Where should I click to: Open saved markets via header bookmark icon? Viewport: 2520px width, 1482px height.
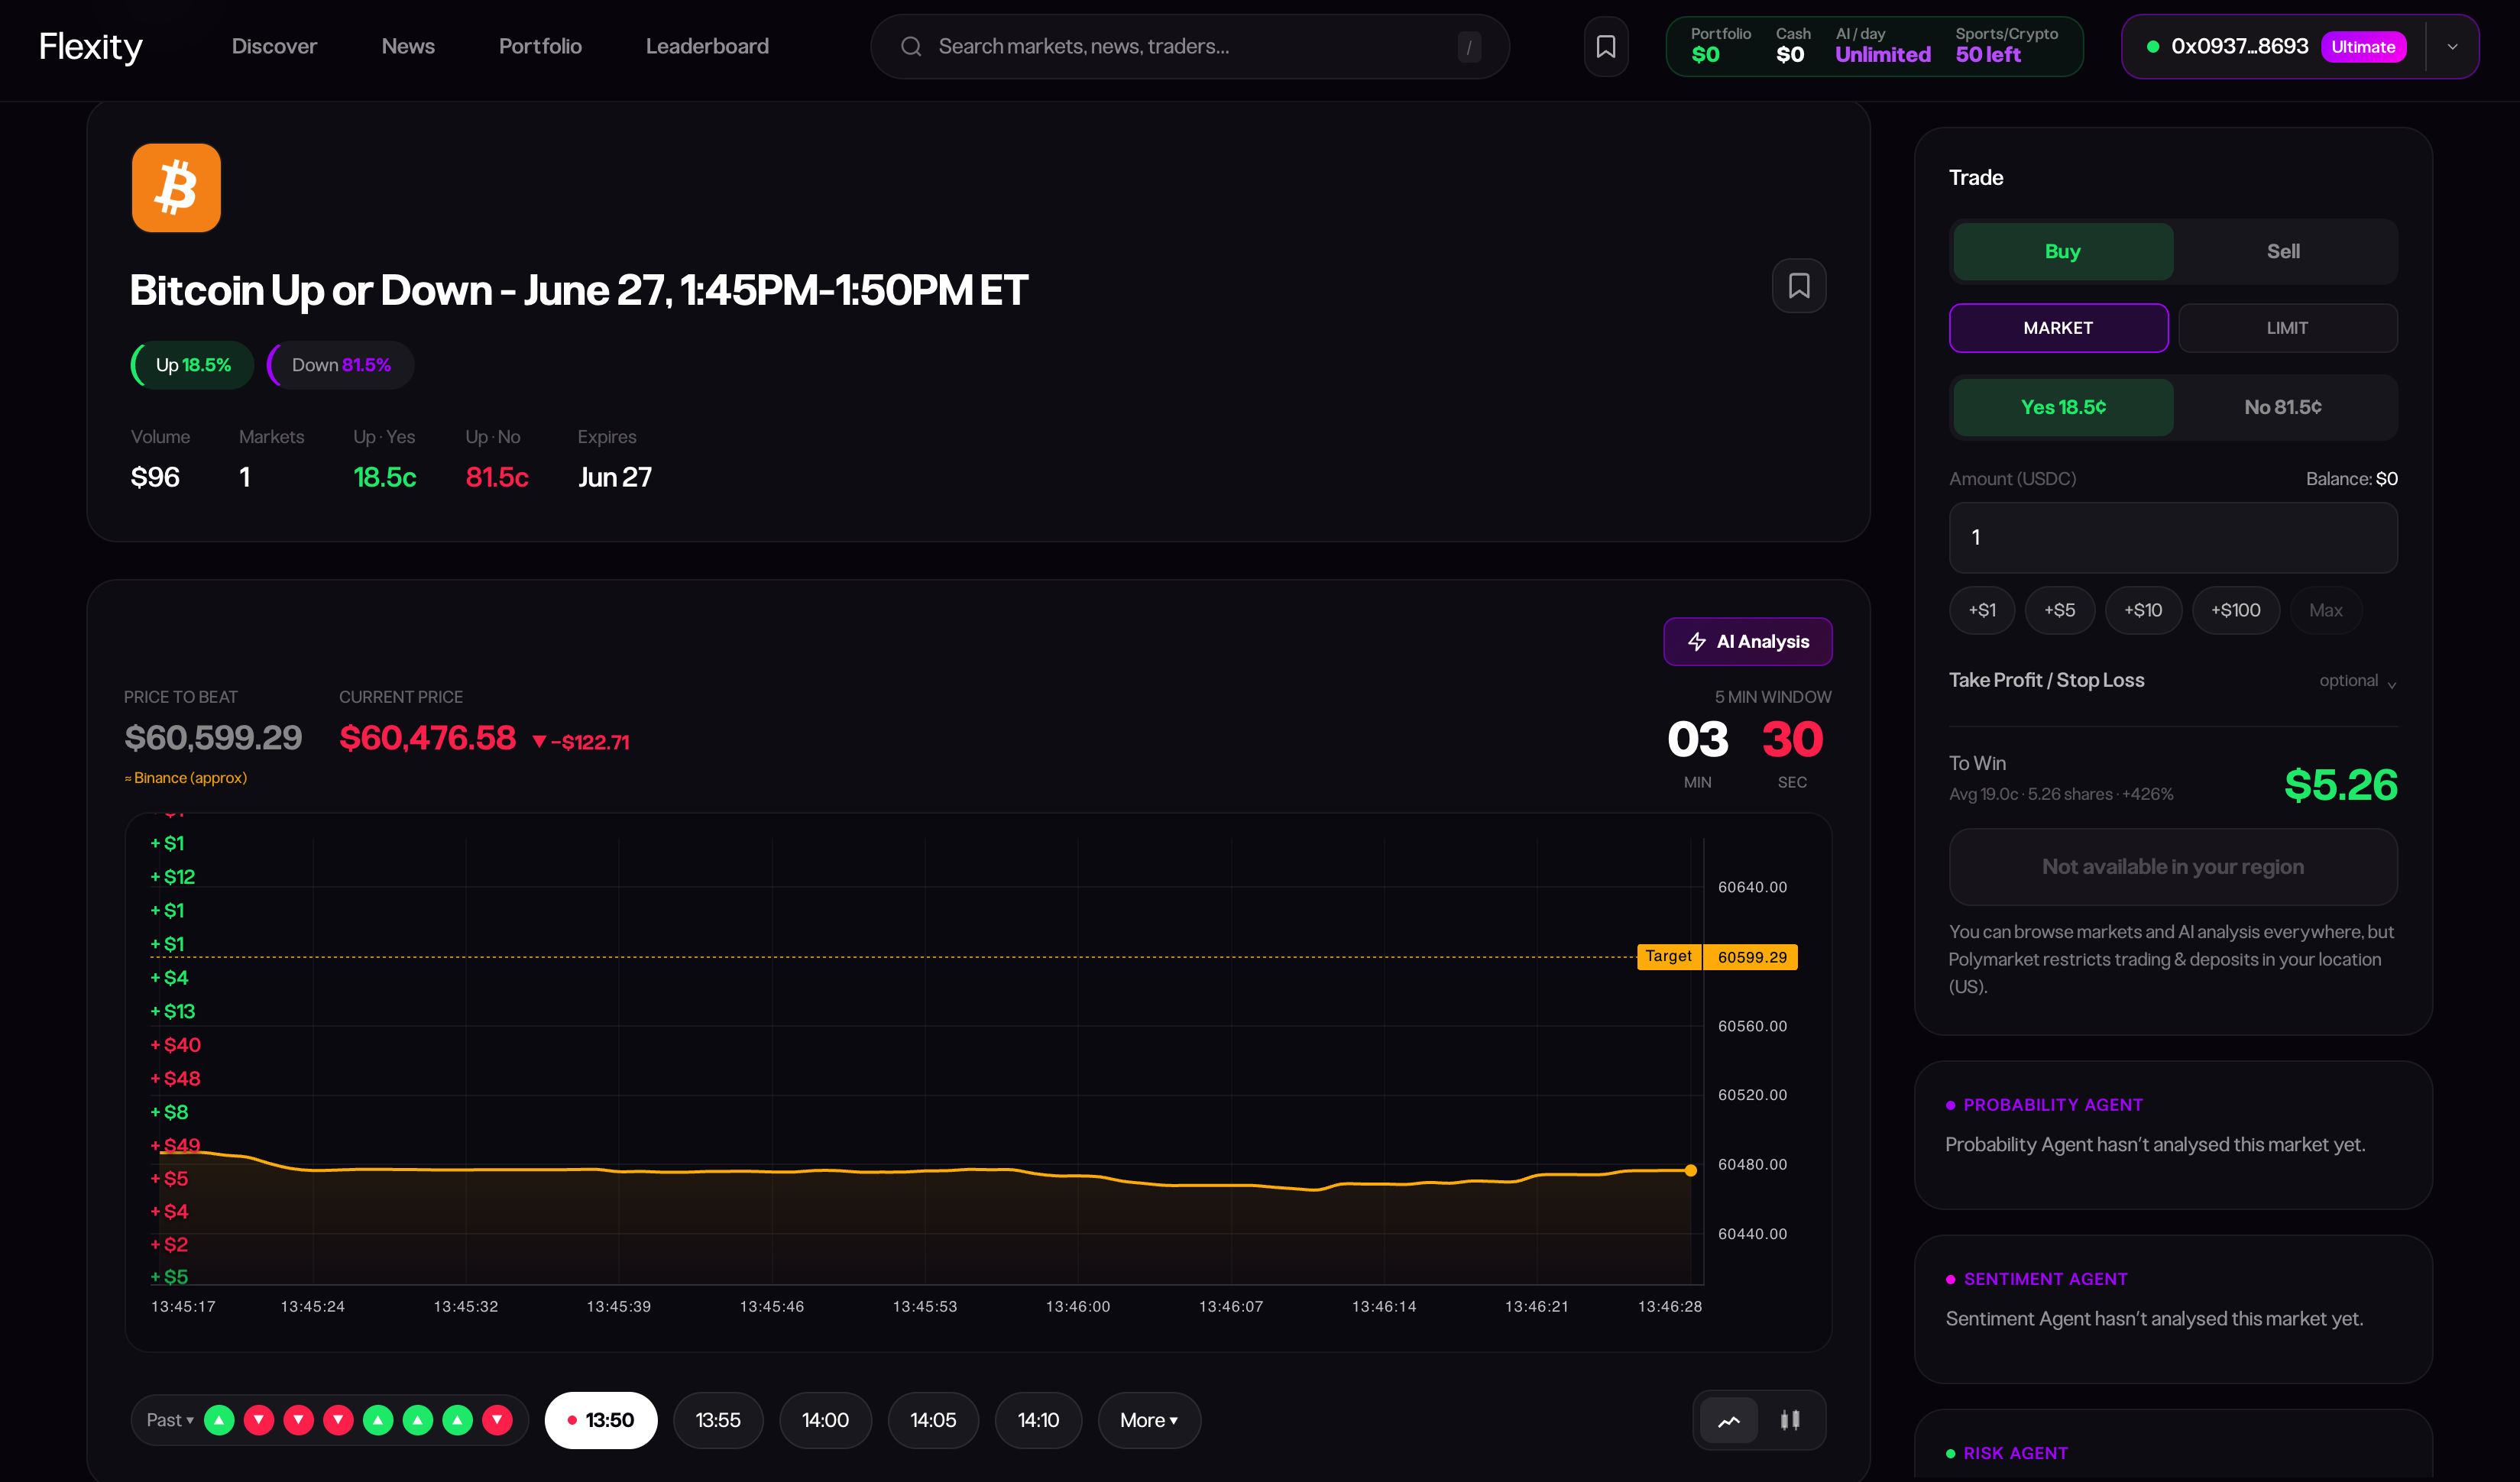1606,46
